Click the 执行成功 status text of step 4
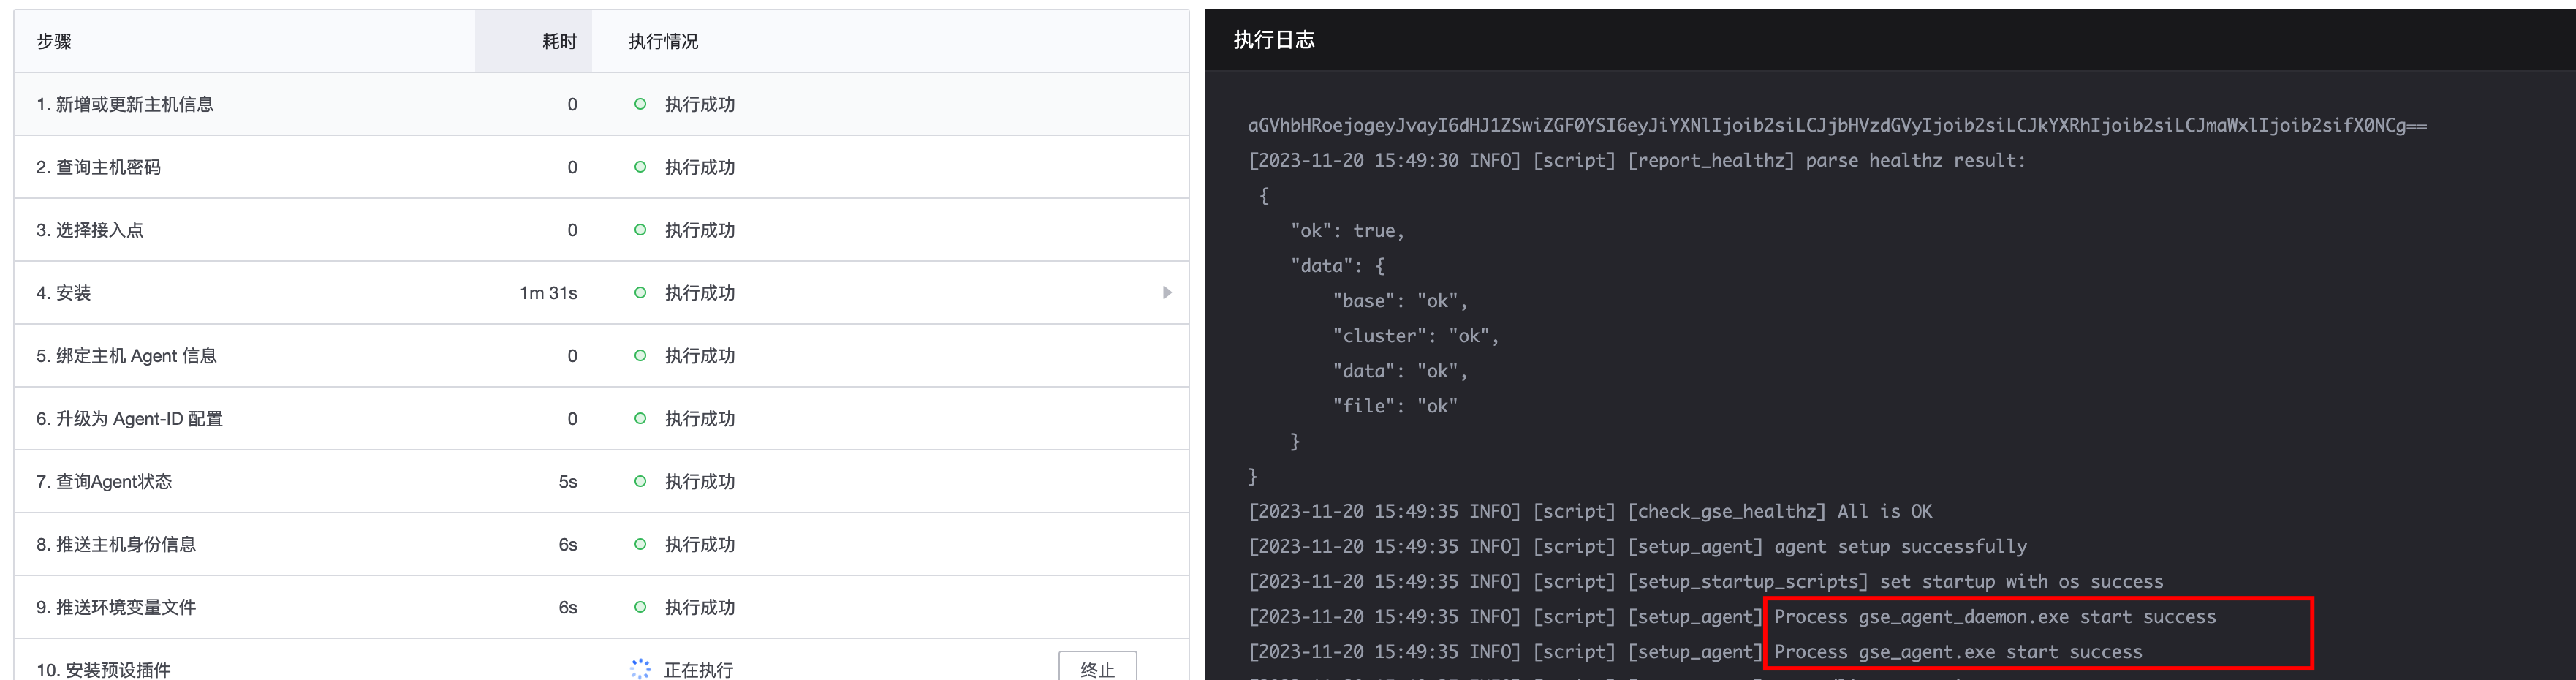The height and width of the screenshot is (680, 2576). tap(700, 292)
